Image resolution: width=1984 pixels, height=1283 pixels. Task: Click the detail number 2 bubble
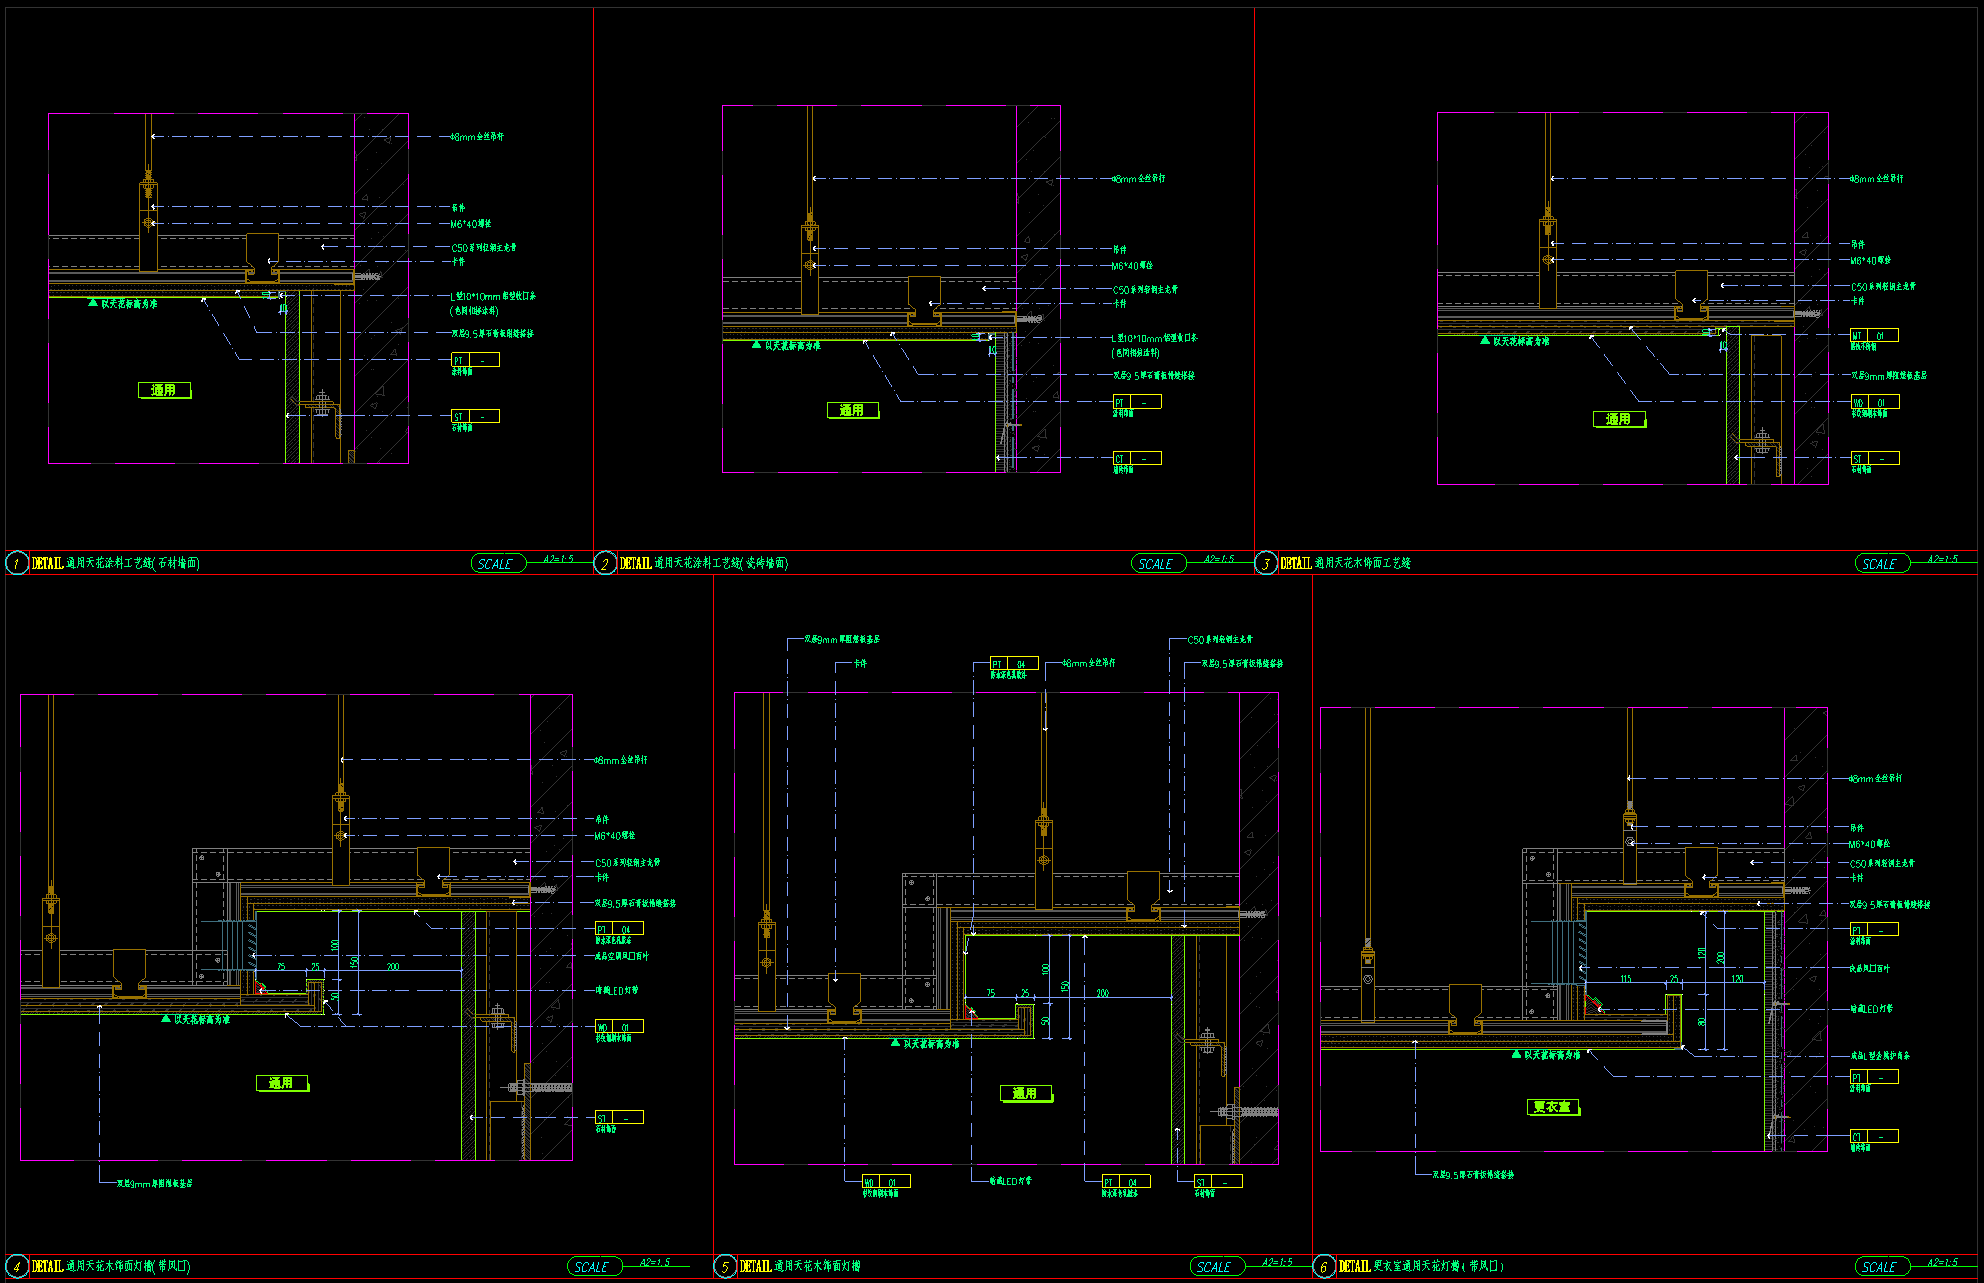605,563
